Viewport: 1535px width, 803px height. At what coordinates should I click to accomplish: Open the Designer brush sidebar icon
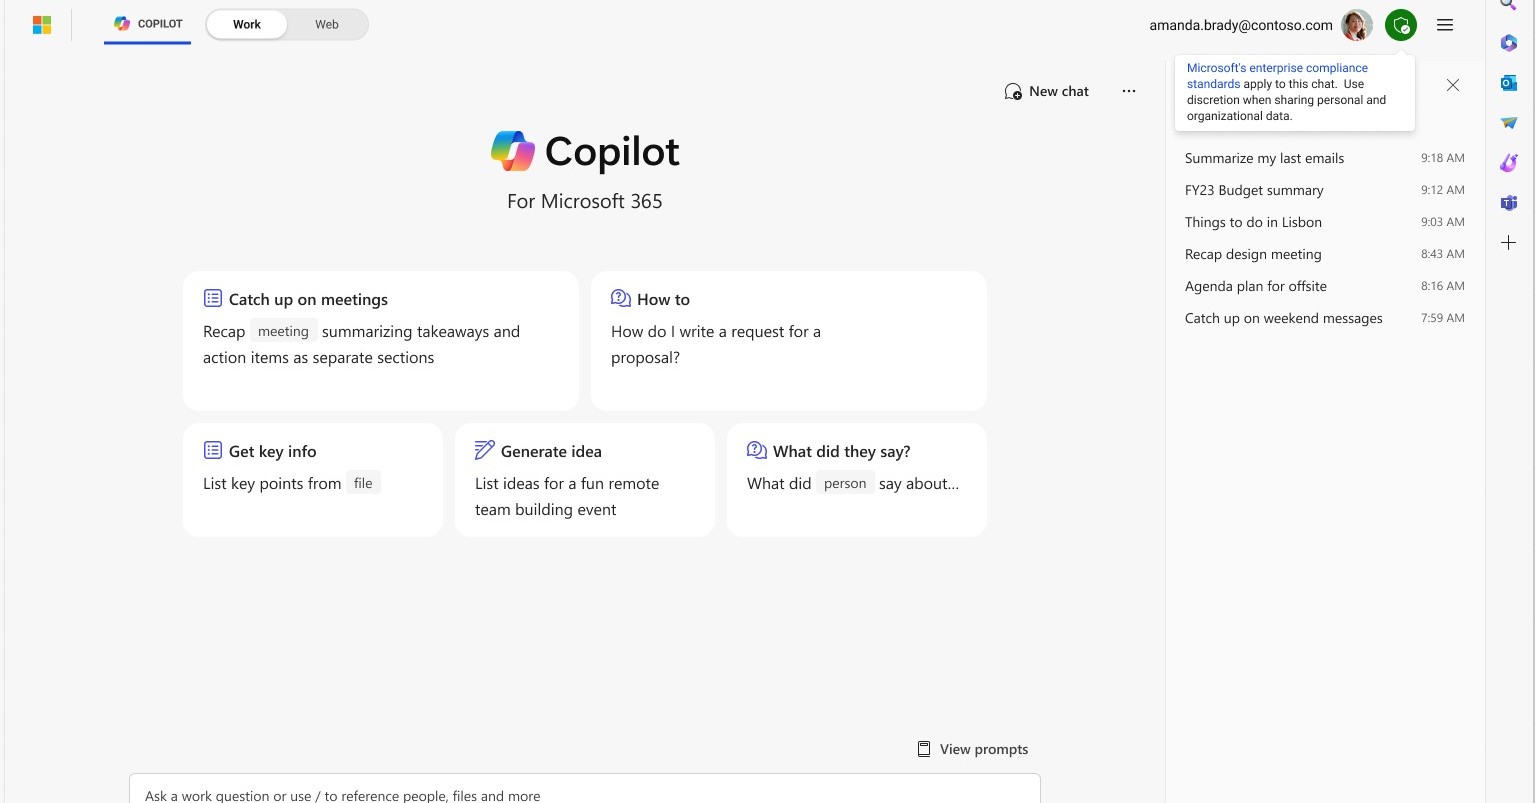pyautogui.click(x=1509, y=162)
